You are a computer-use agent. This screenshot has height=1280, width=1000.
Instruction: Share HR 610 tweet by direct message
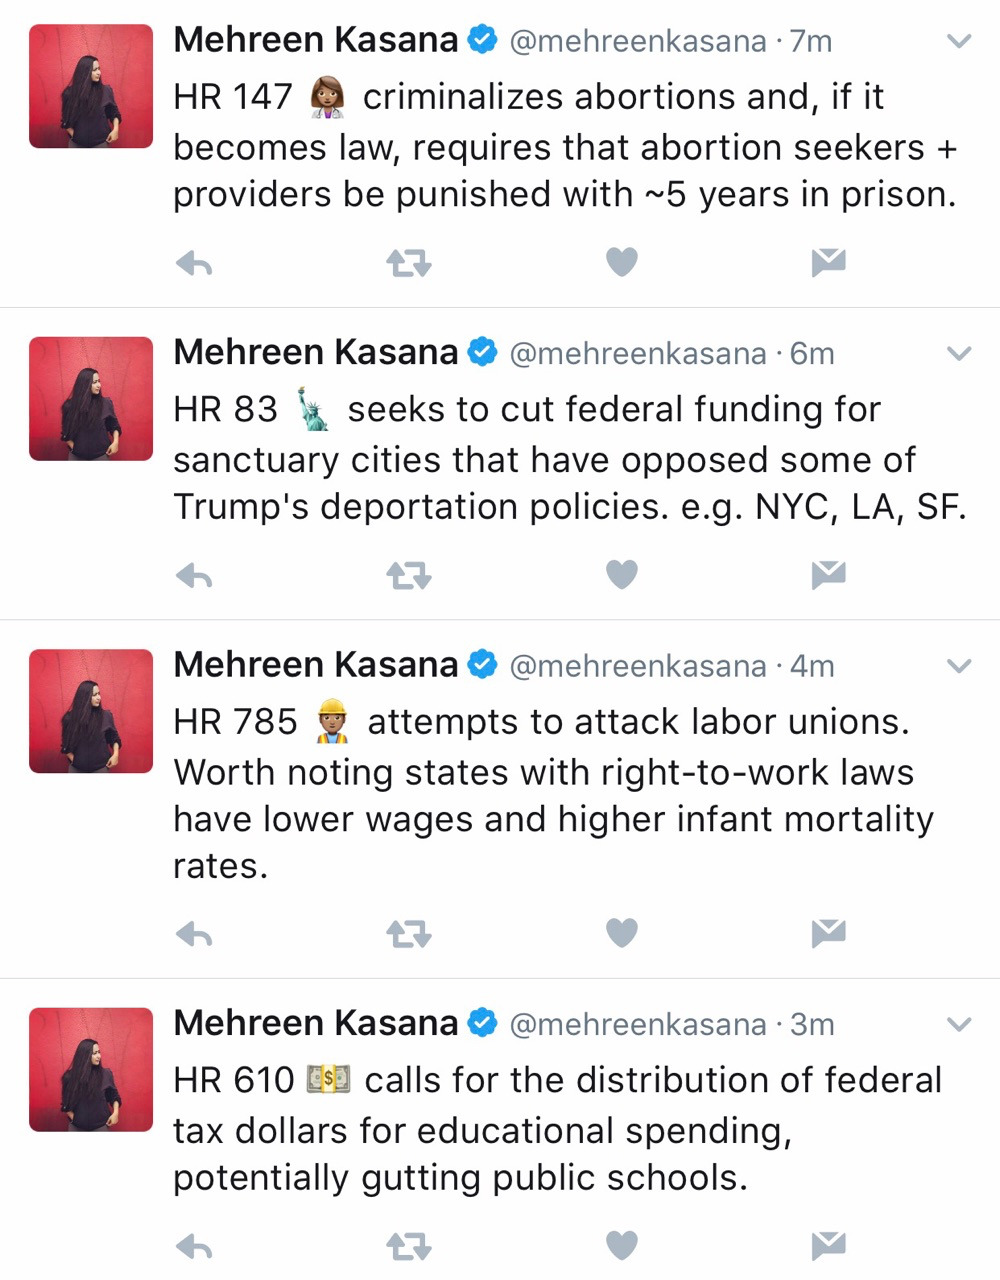tap(828, 1245)
